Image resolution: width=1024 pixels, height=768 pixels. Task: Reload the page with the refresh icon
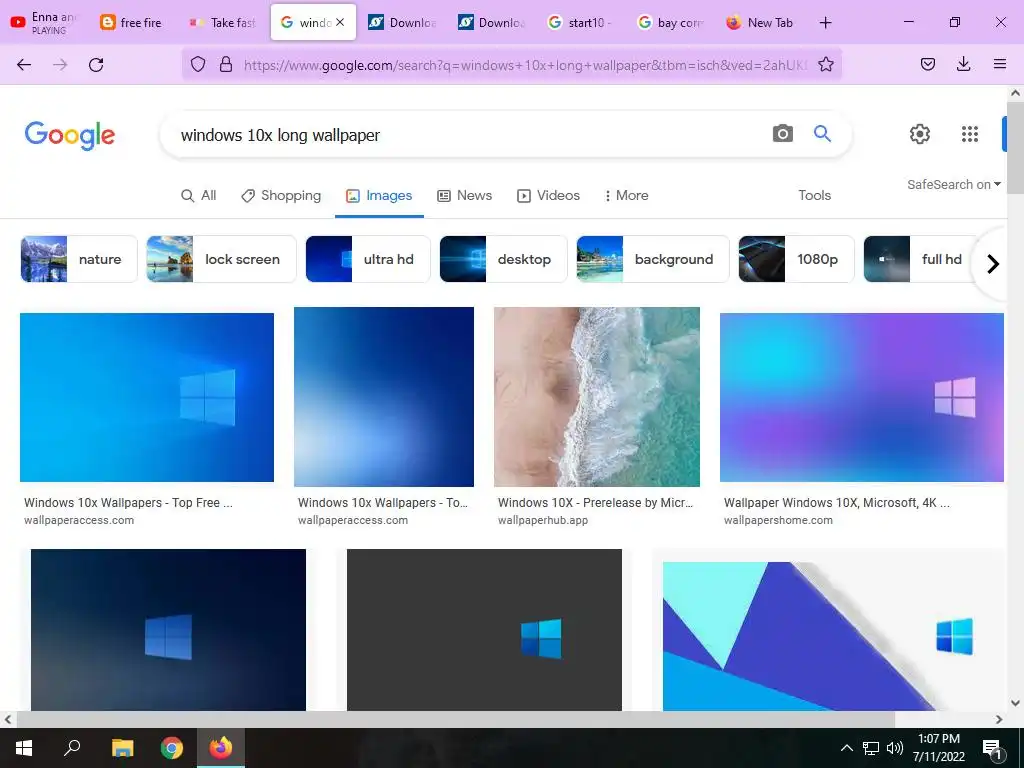click(x=96, y=64)
